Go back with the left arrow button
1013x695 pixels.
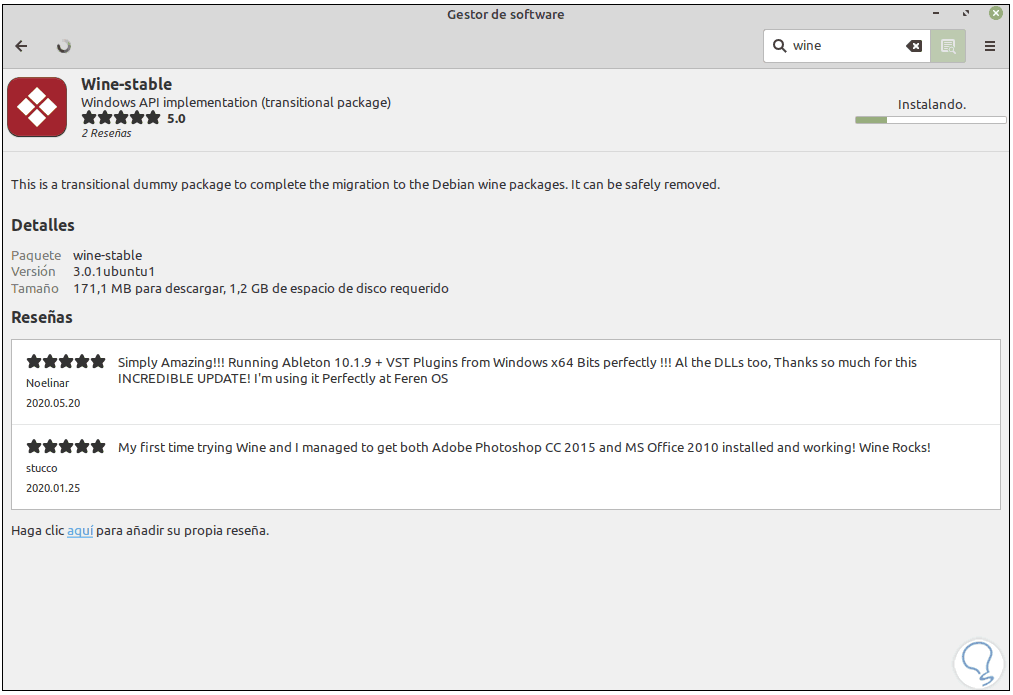pos(21,46)
